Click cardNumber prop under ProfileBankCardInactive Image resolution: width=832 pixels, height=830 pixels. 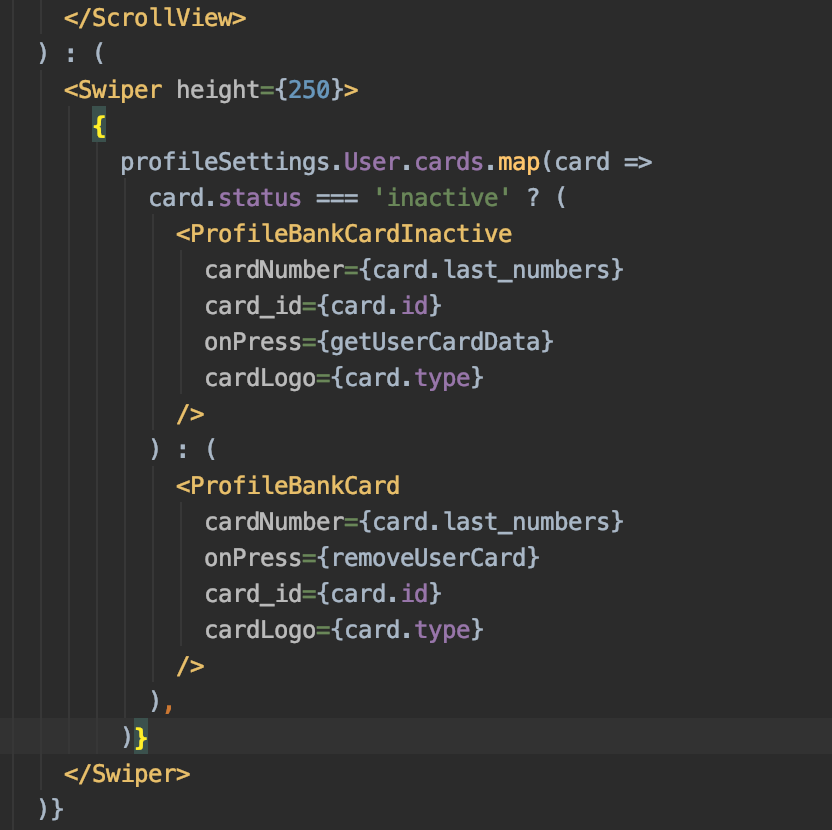[274, 270]
